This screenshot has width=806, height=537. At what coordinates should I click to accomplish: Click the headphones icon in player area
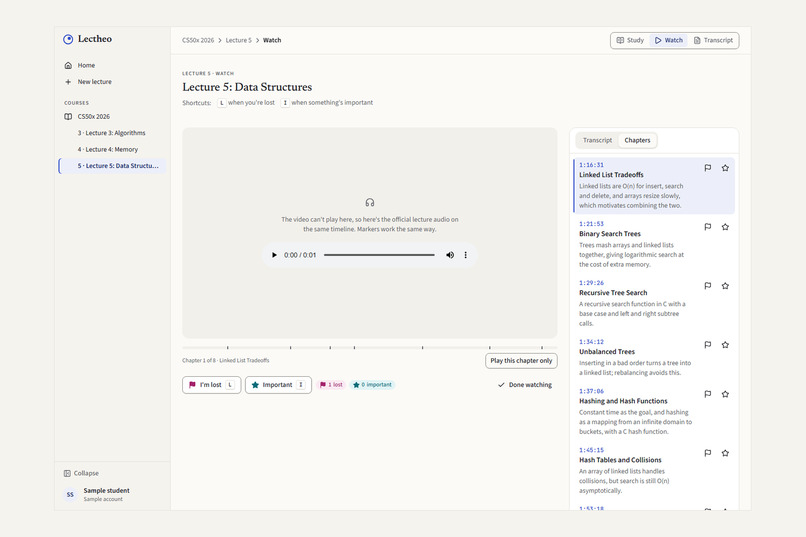coord(370,202)
